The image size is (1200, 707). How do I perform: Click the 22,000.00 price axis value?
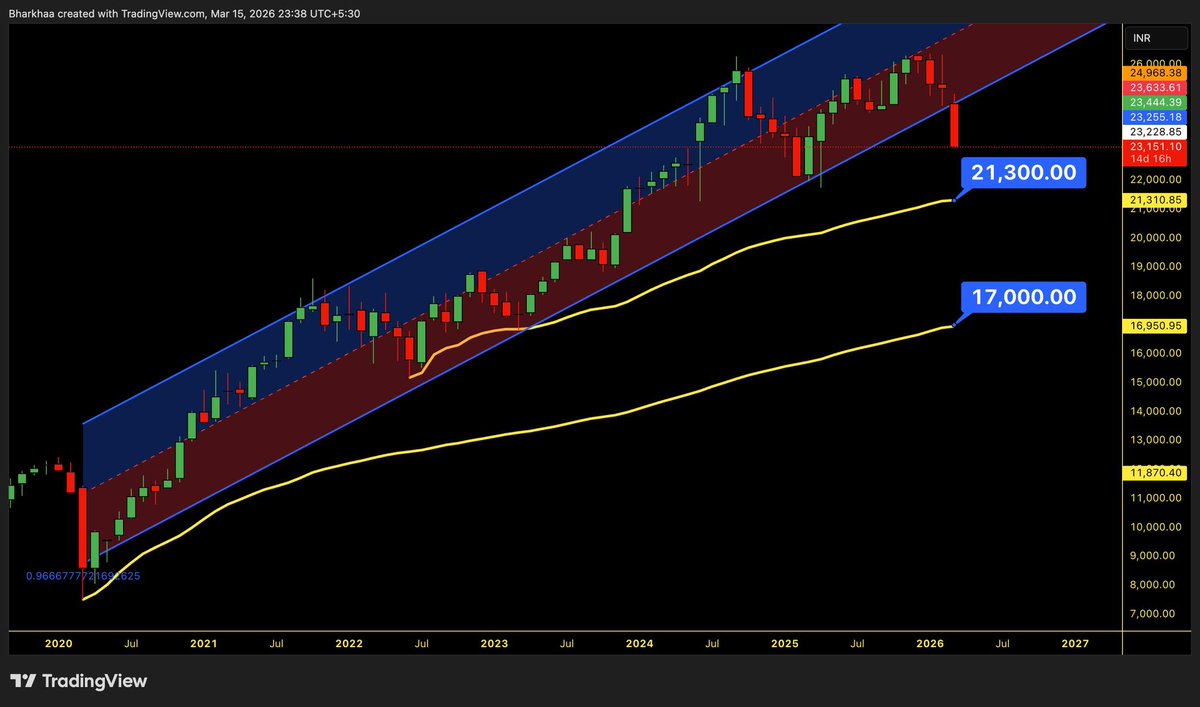[x=1155, y=179]
